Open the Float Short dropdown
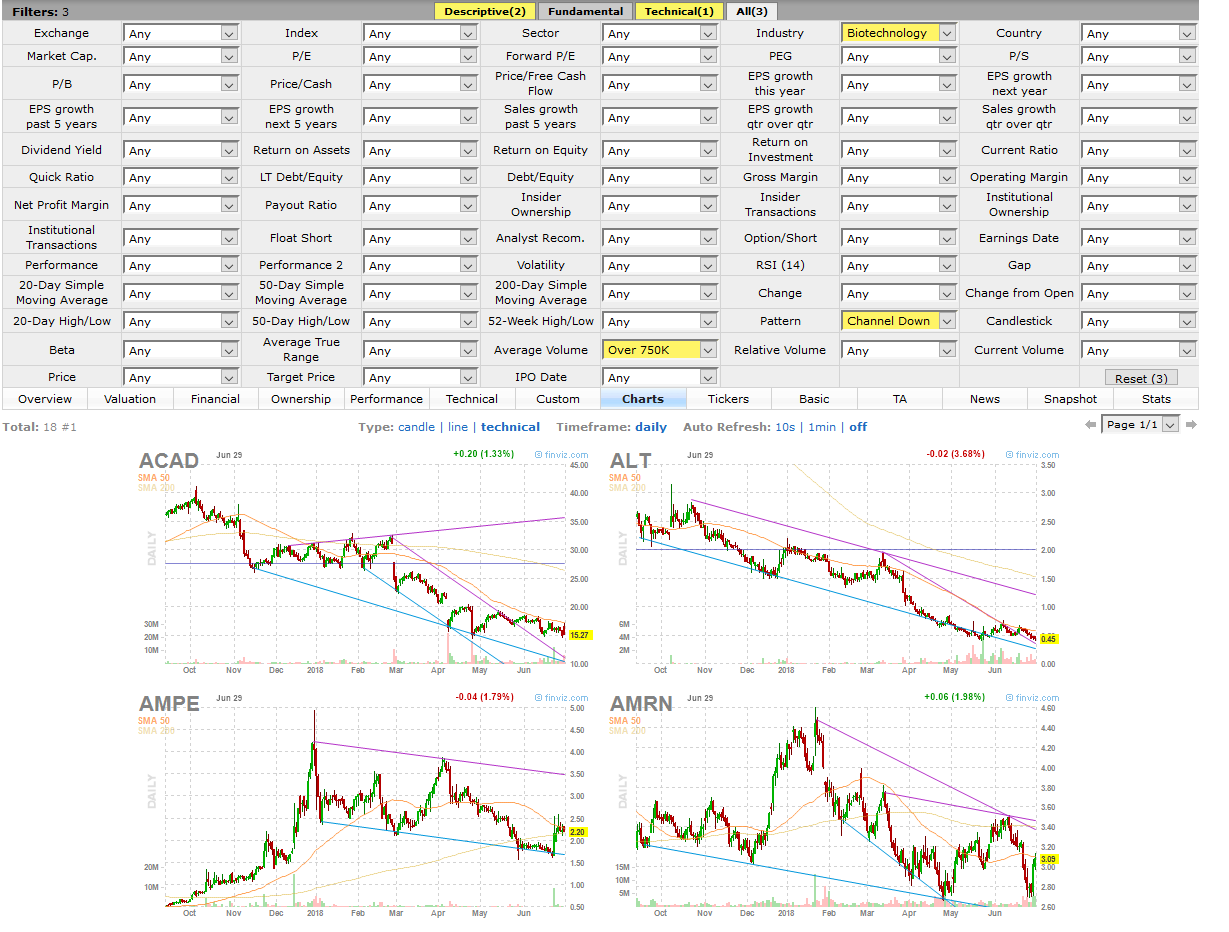 pos(420,238)
